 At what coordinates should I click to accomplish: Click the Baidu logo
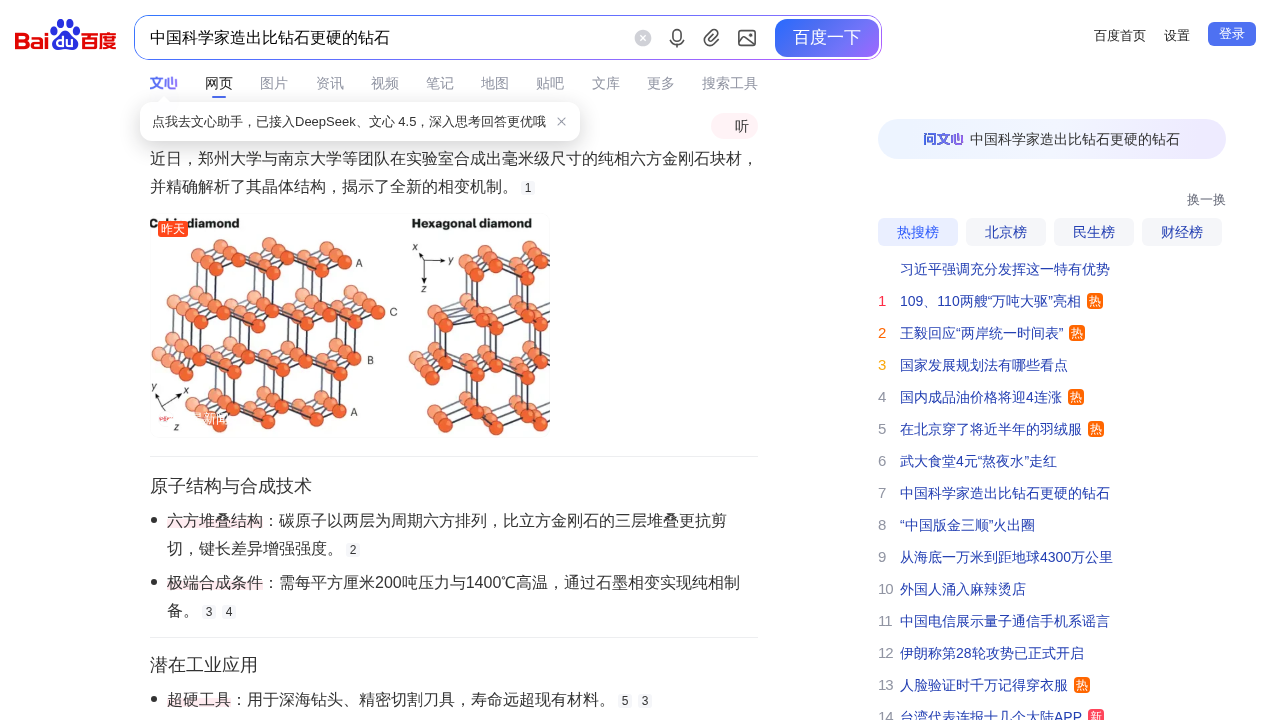coord(66,36)
